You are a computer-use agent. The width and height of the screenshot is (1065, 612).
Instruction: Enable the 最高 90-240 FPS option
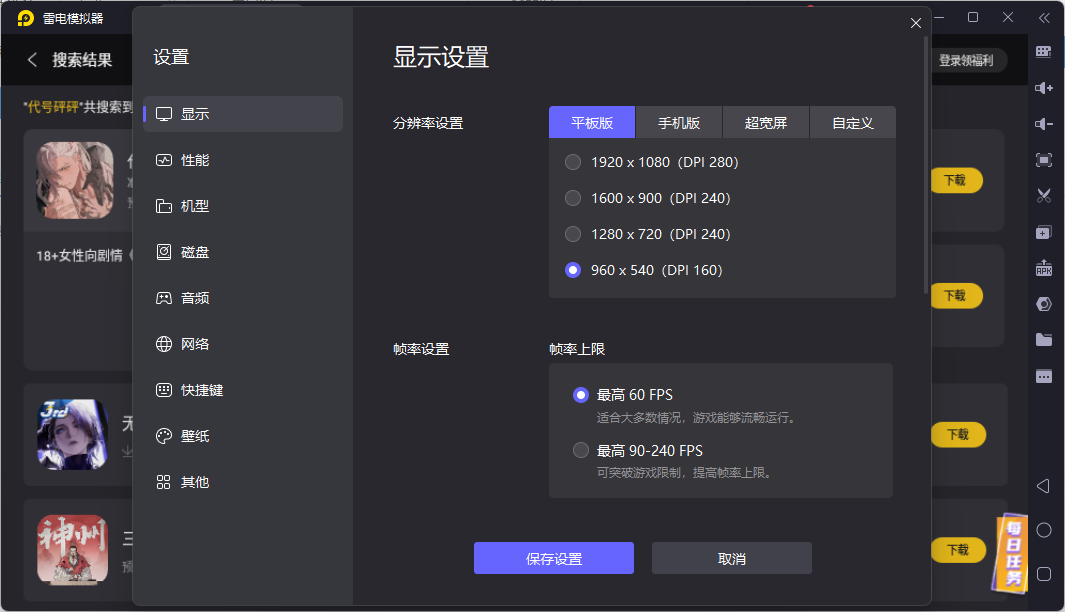[x=581, y=451]
